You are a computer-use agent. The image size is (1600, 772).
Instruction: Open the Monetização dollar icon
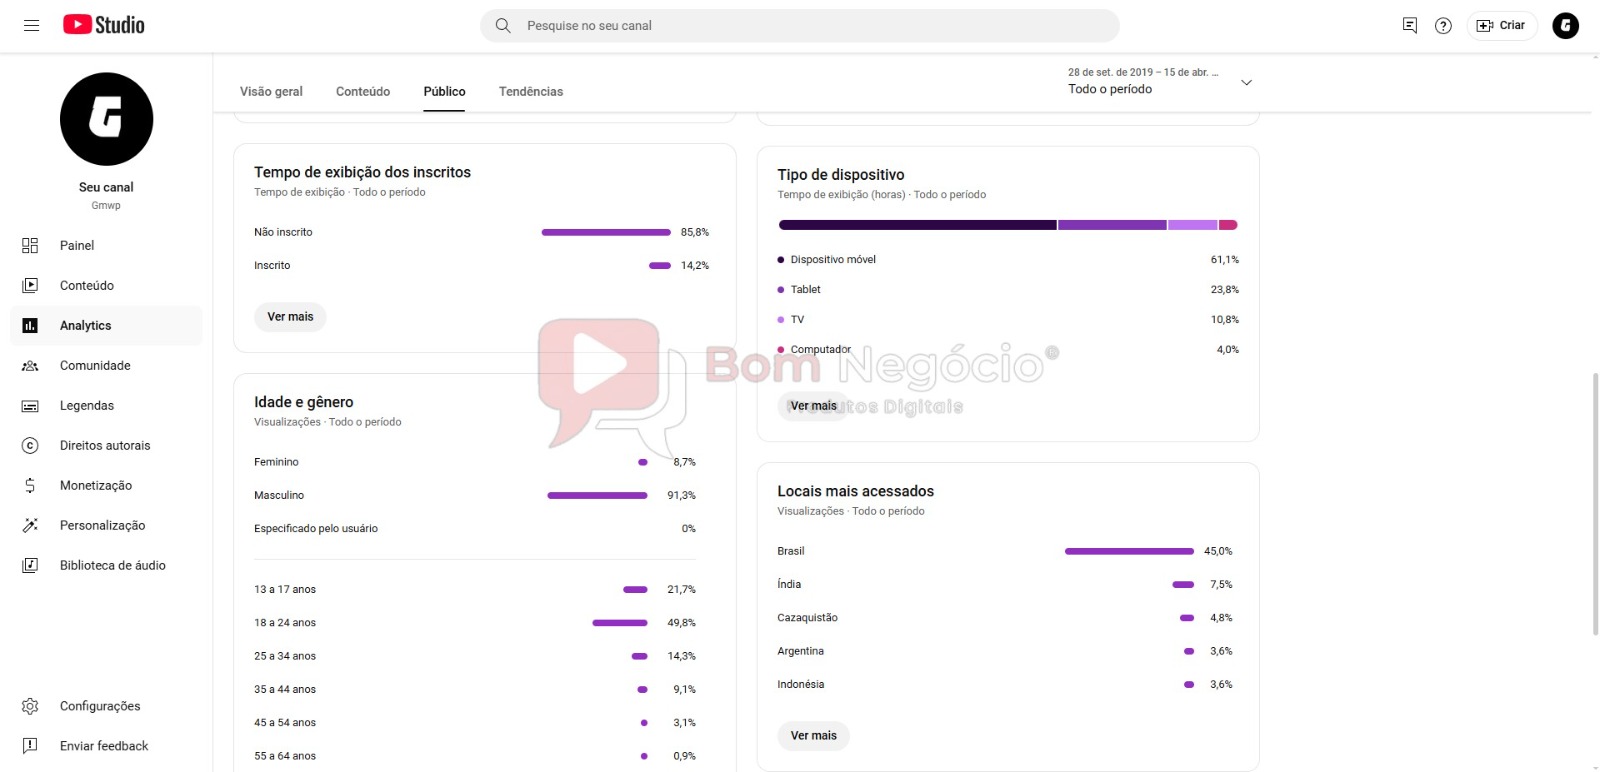30,486
